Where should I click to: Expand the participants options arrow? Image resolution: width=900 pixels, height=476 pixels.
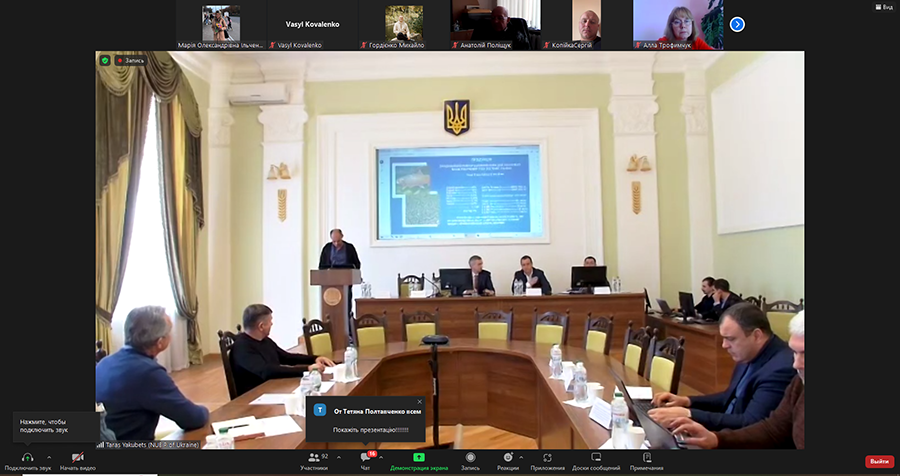point(338,458)
